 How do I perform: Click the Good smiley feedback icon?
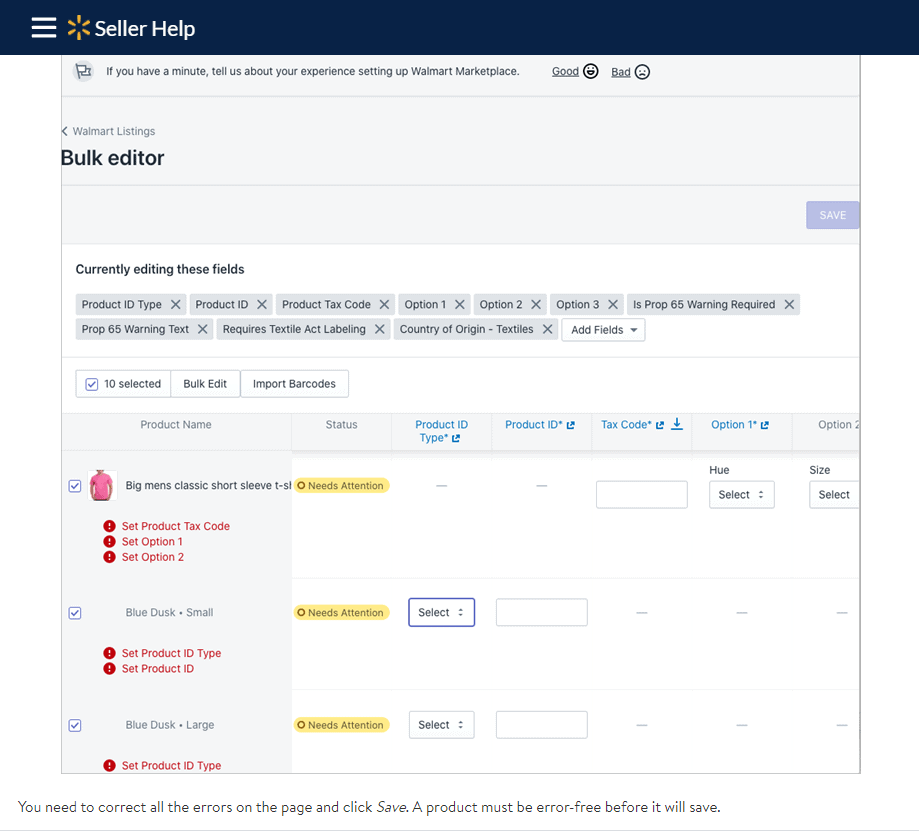click(x=589, y=71)
